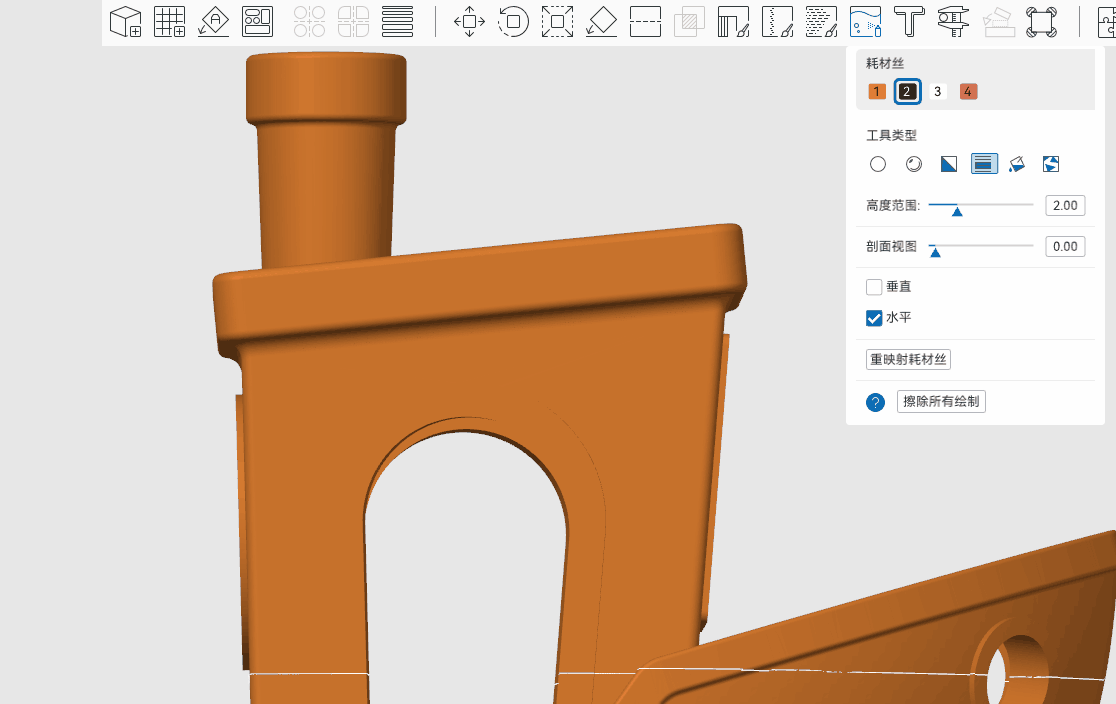1116x704 pixels.
Task: Select filament 2 black swatch
Action: click(x=907, y=91)
